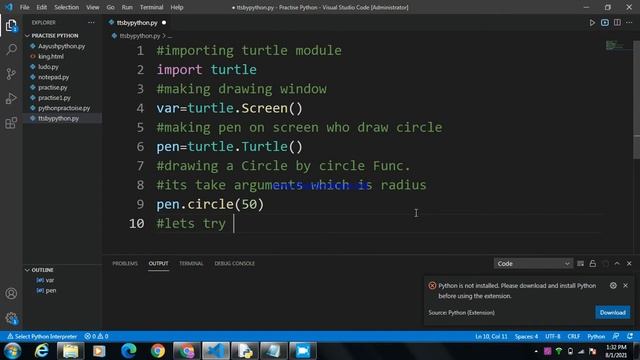The image size is (640, 360).
Task: Click Select Python Interpreter in status bar
Action: [x=42, y=336]
